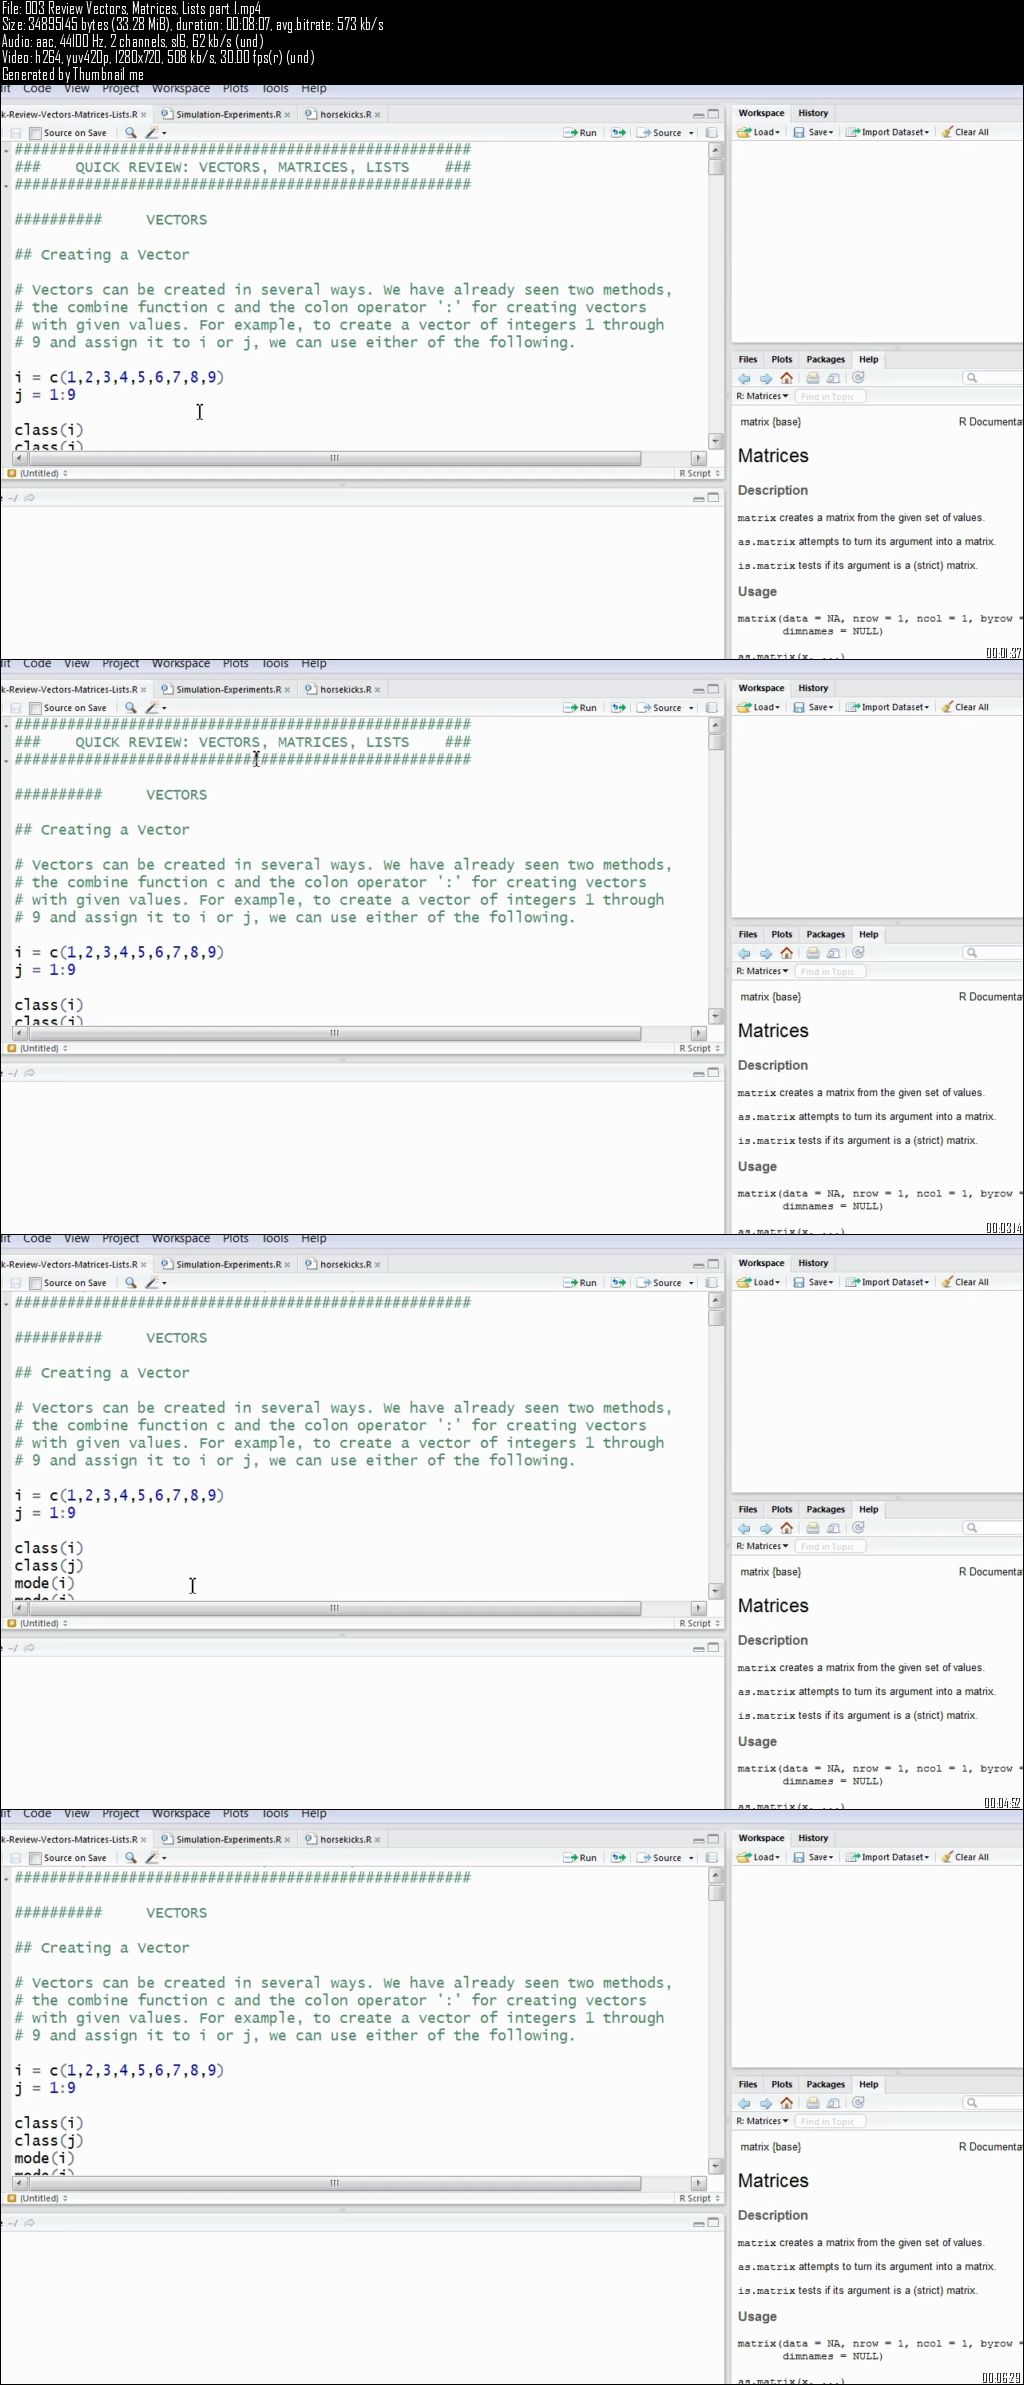
Task: Click the help back arrow in the 00:01:37 frame
Action: point(744,378)
